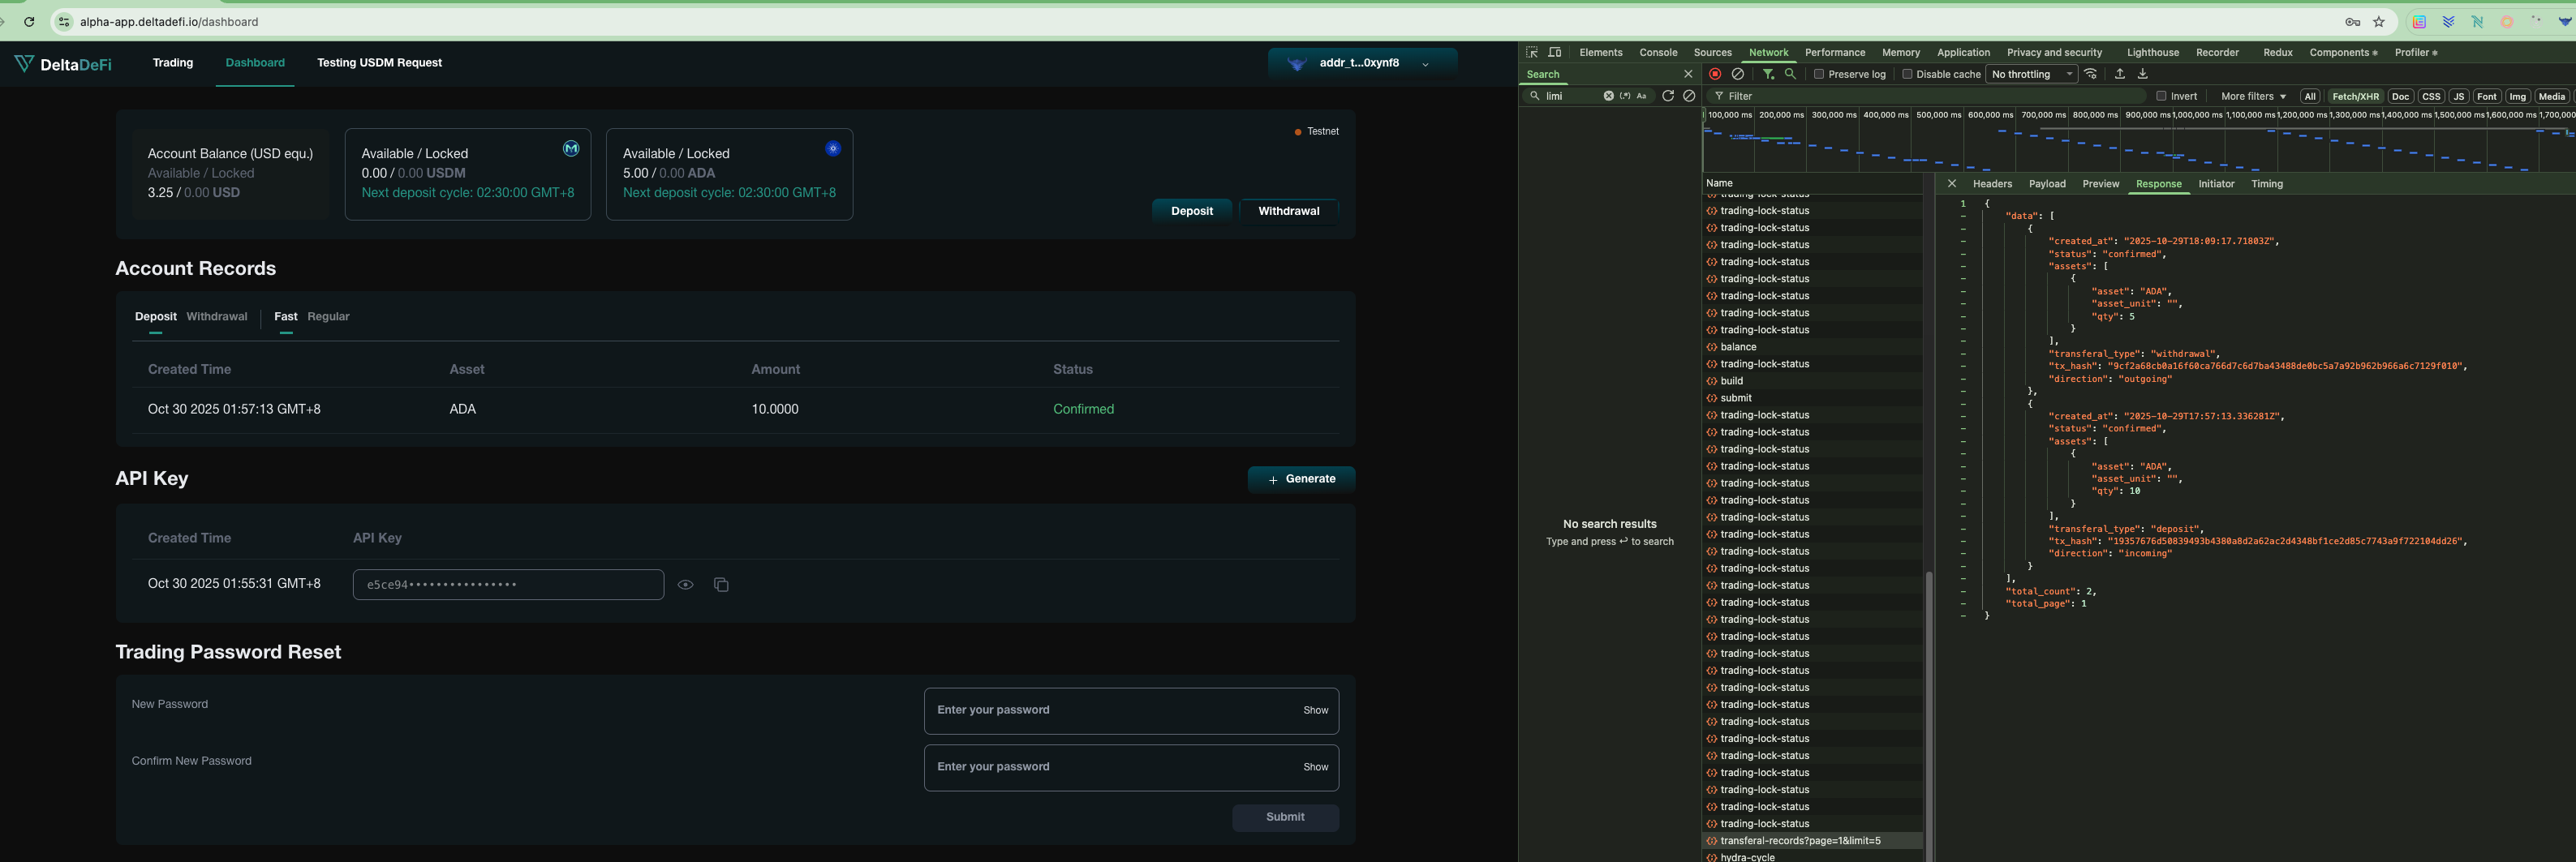This screenshot has height=862, width=2576.
Task: Click the import HAR upload icon
Action: [x=2120, y=74]
